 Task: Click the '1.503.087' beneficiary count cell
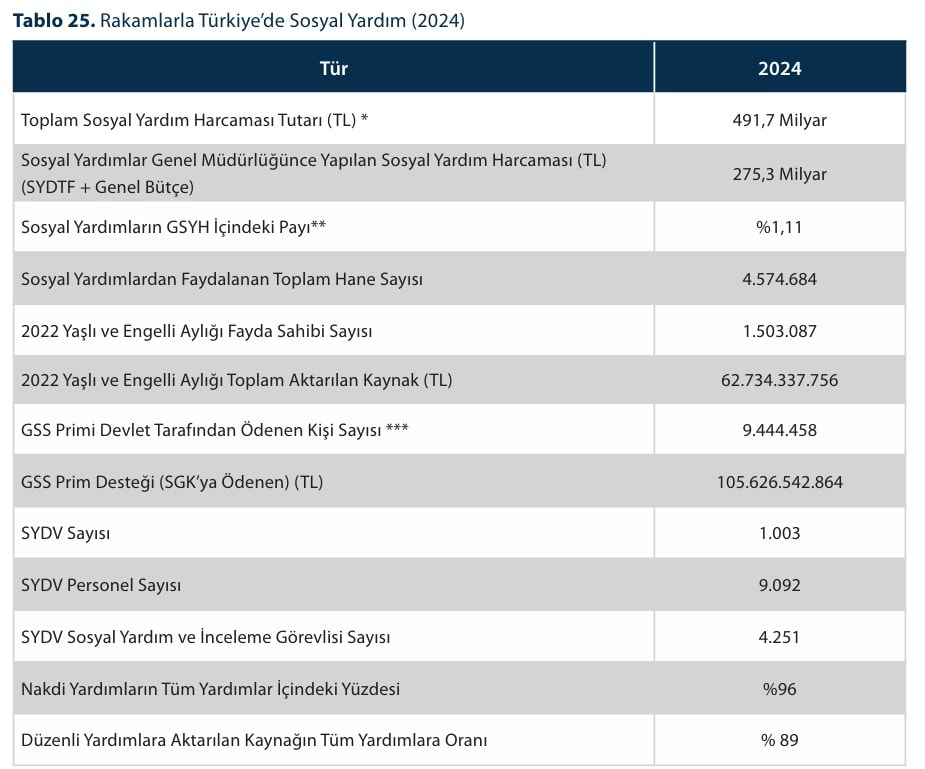tap(779, 331)
